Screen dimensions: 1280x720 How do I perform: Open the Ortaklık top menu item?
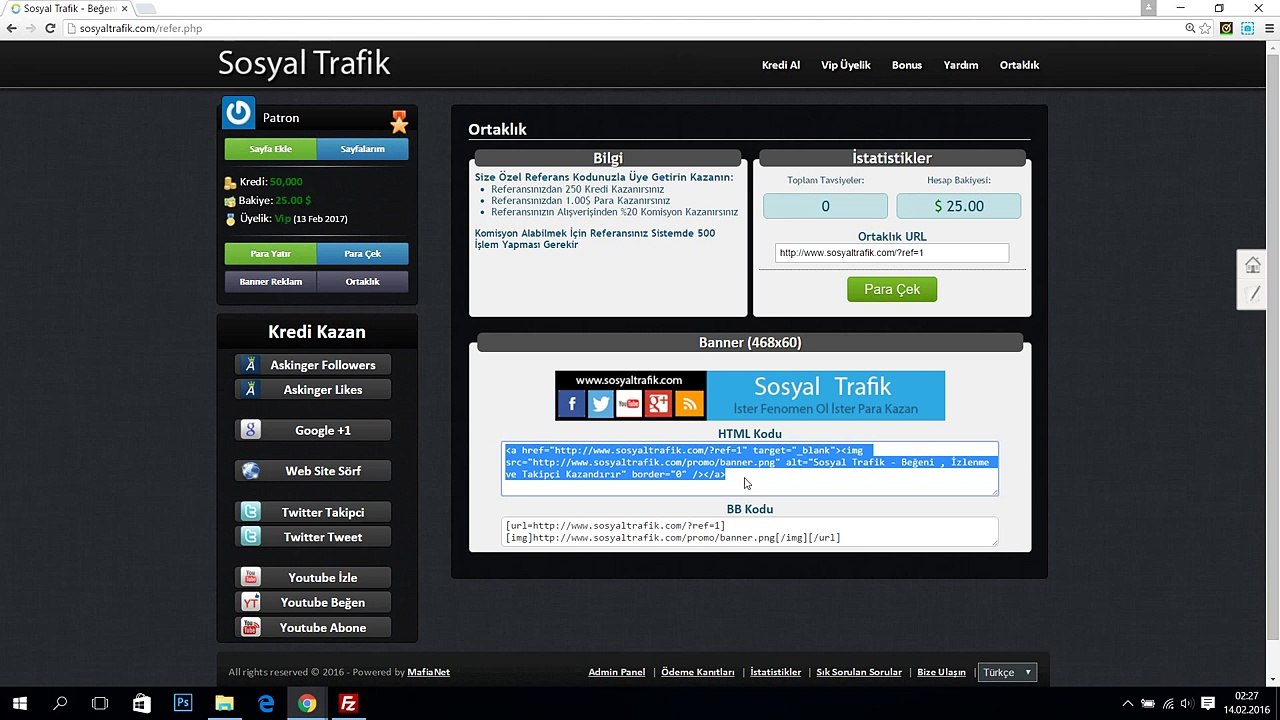coord(1019,65)
